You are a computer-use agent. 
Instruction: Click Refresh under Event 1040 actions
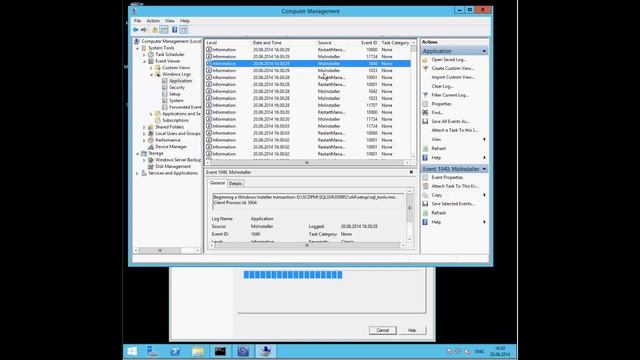click(x=439, y=213)
